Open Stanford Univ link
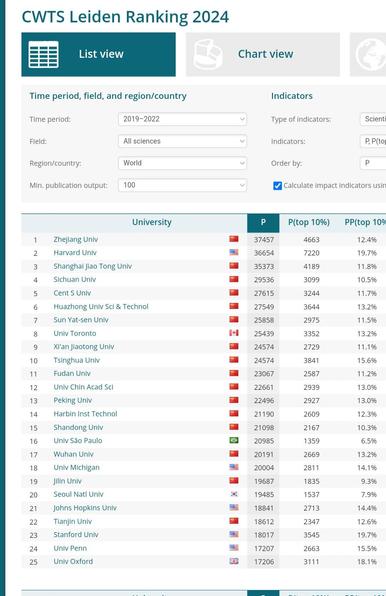386x596 pixels. (x=76, y=534)
